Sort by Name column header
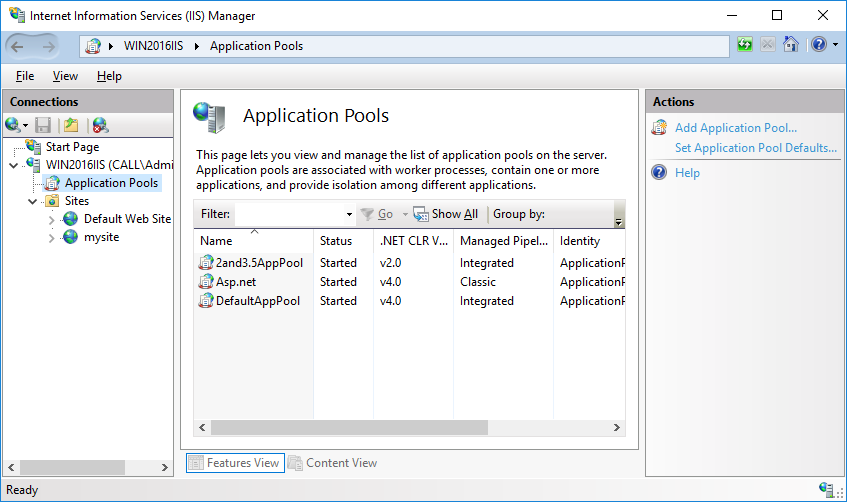The width and height of the screenshot is (847, 502). coord(253,241)
